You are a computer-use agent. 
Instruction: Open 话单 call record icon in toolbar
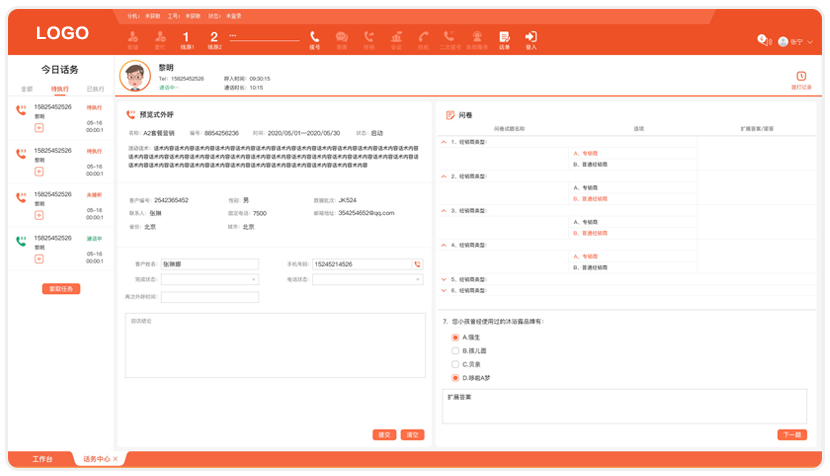504,38
